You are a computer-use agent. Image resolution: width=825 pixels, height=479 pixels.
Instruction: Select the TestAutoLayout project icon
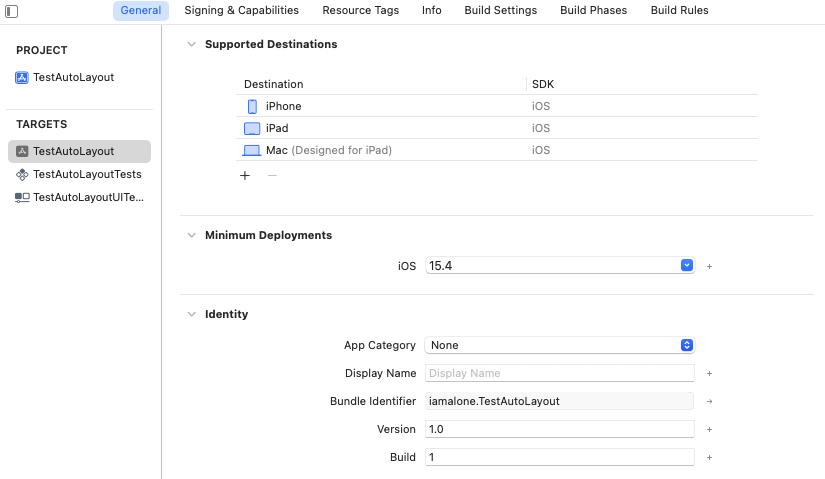pos(22,77)
